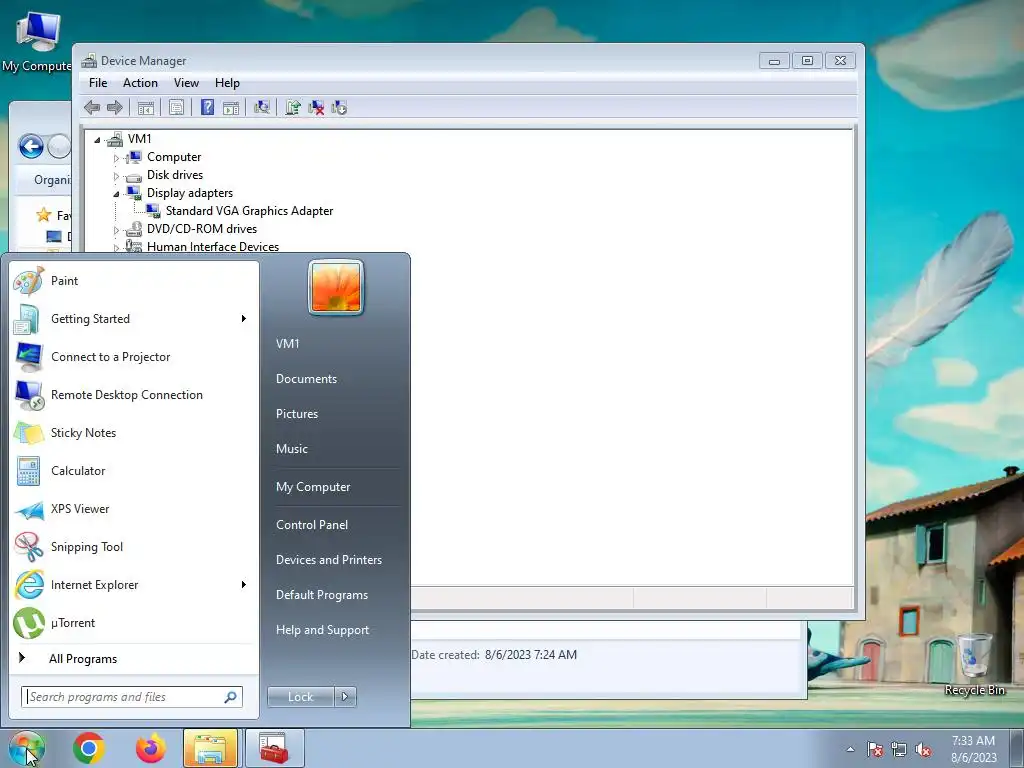Show hidden tray icons arrow

click(x=850, y=750)
